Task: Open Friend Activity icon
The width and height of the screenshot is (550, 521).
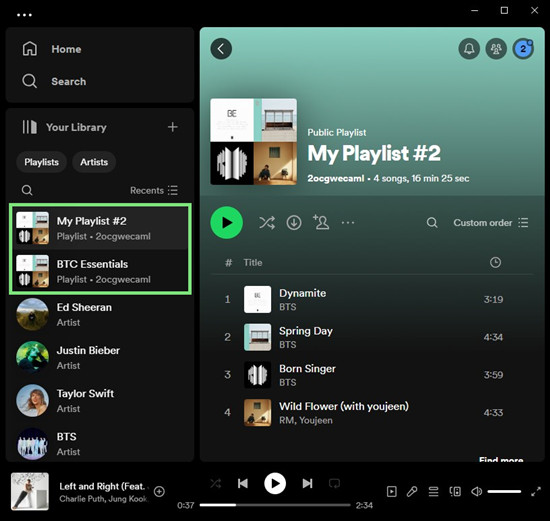Action: point(496,48)
